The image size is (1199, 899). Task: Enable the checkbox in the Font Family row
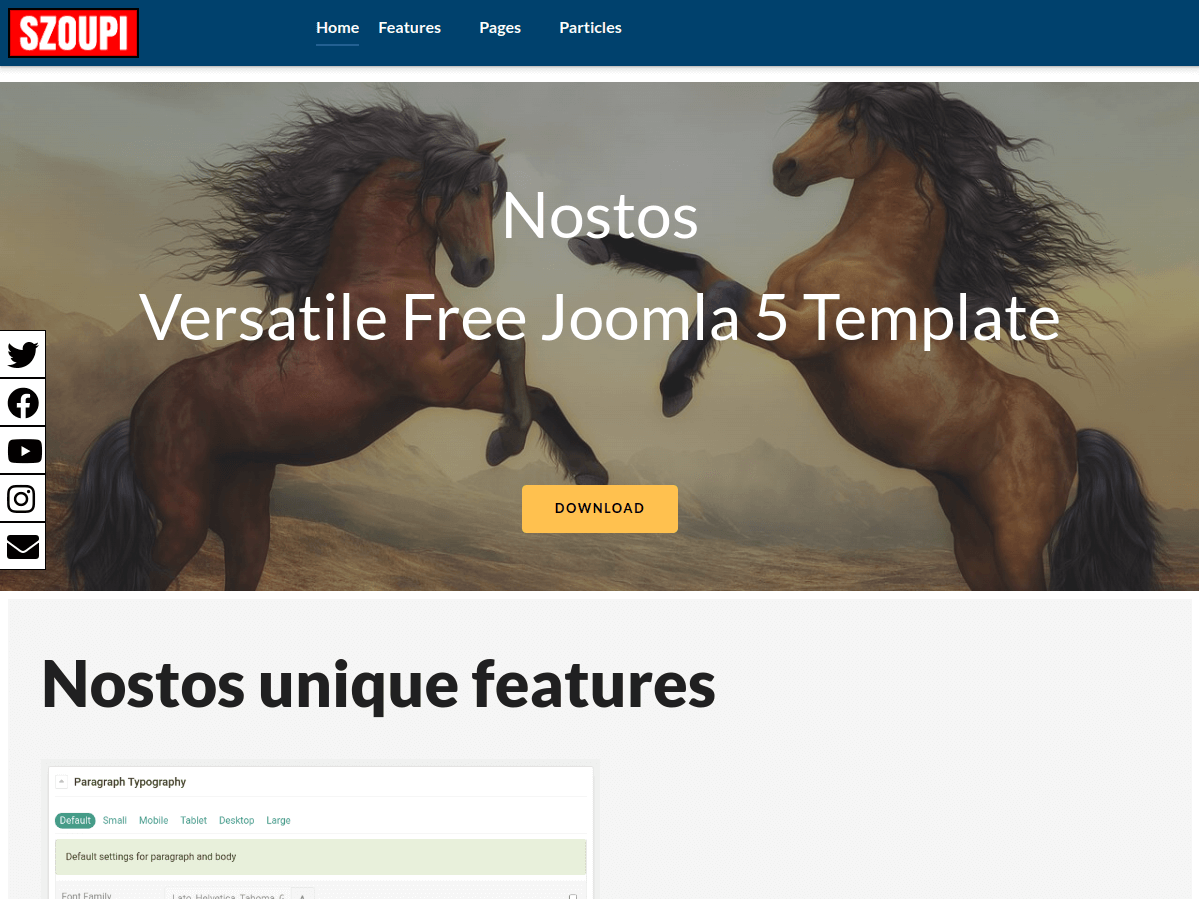pyautogui.click(x=571, y=895)
